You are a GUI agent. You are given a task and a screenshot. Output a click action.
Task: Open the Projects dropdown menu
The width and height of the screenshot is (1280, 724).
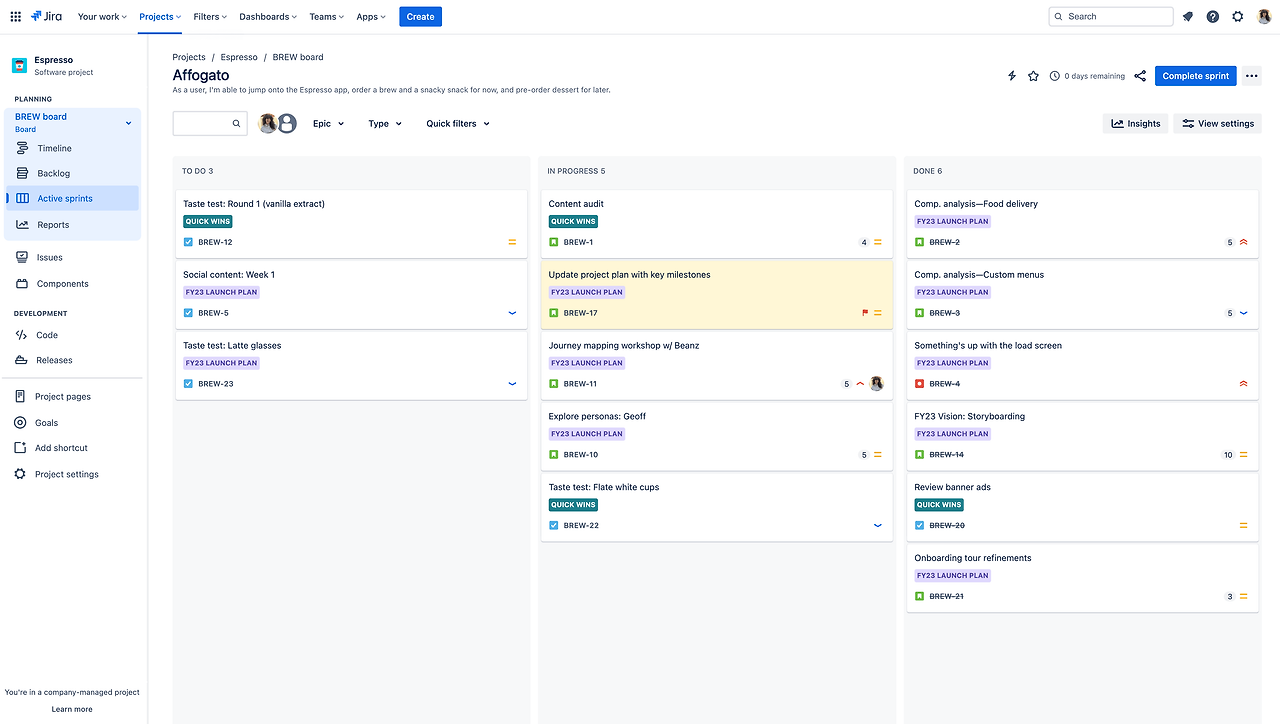click(x=160, y=16)
